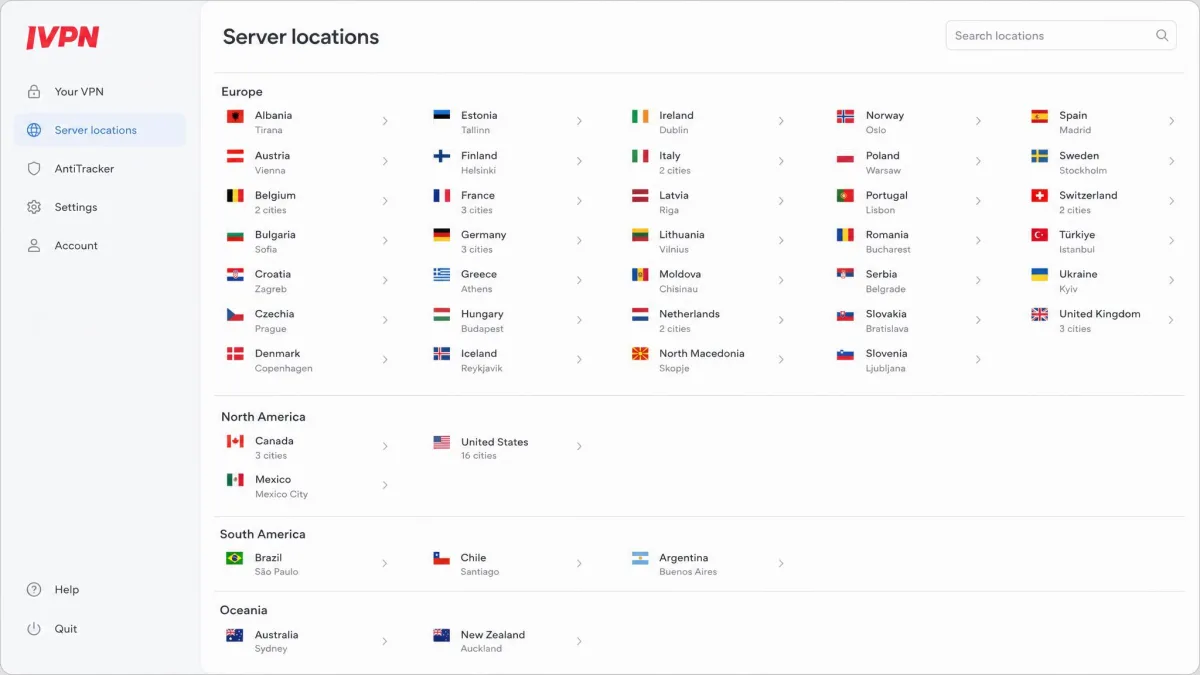Click the Finland Helsinki entry

click(x=508, y=162)
